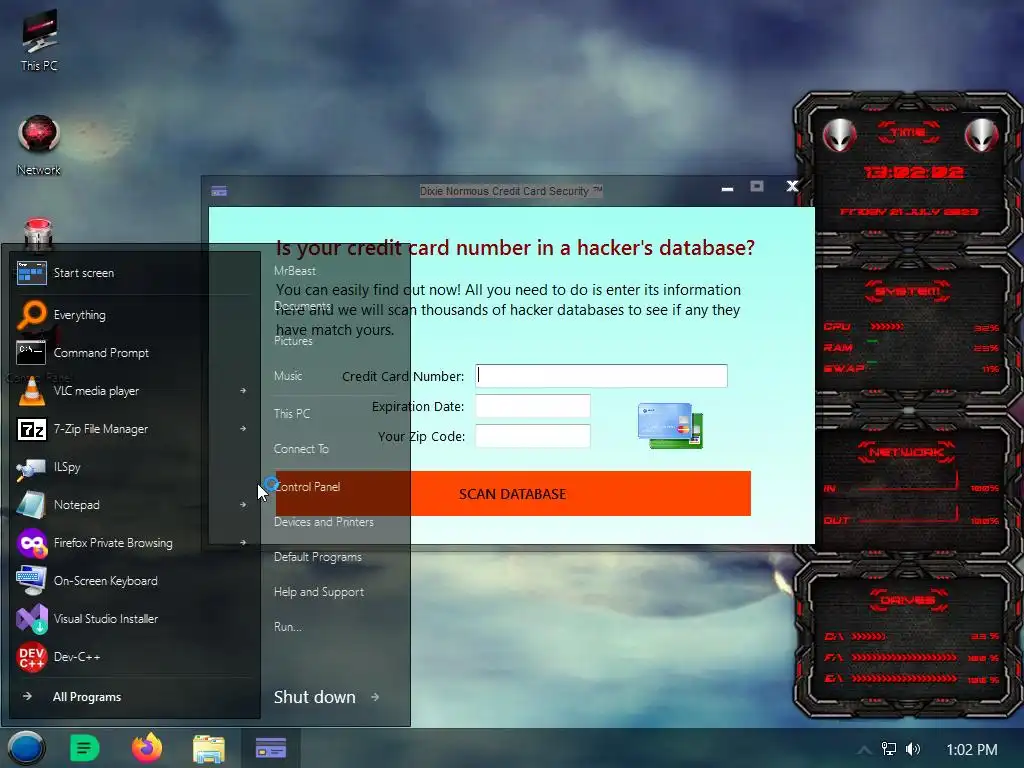Launch Visual Studio Installer icon
This screenshot has width=1024, height=768.
coord(31,619)
